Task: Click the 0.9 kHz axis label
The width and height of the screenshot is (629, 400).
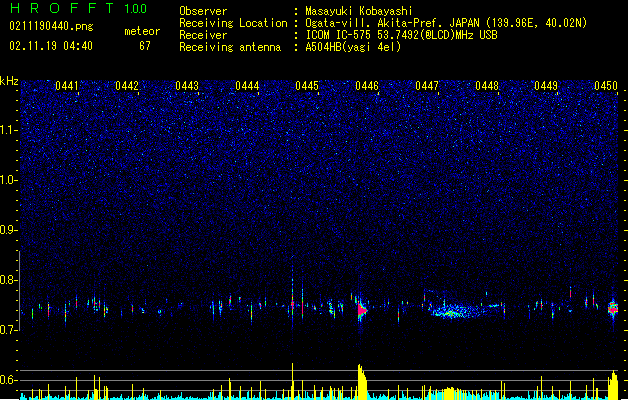Action: point(9,230)
